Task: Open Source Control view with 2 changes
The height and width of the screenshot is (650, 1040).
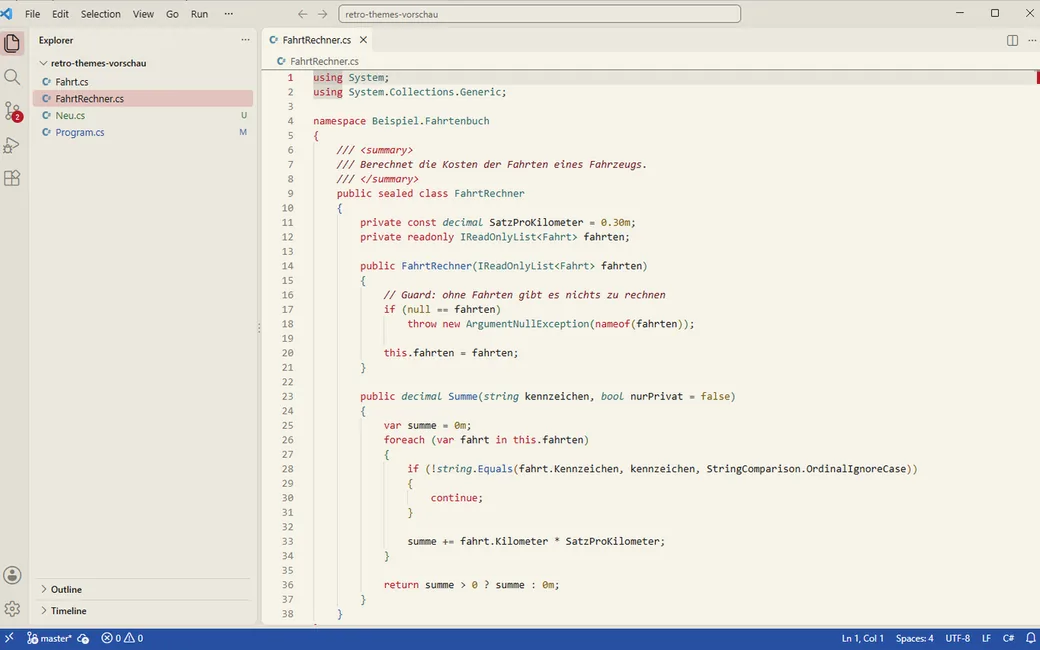Action: (12, 111)
